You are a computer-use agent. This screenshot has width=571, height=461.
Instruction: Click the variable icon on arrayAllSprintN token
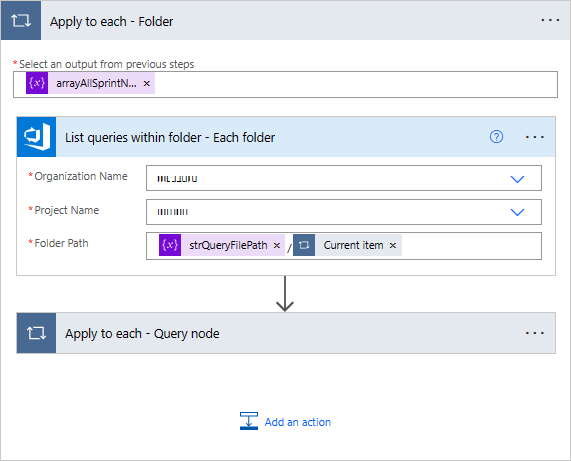(37, 83)
